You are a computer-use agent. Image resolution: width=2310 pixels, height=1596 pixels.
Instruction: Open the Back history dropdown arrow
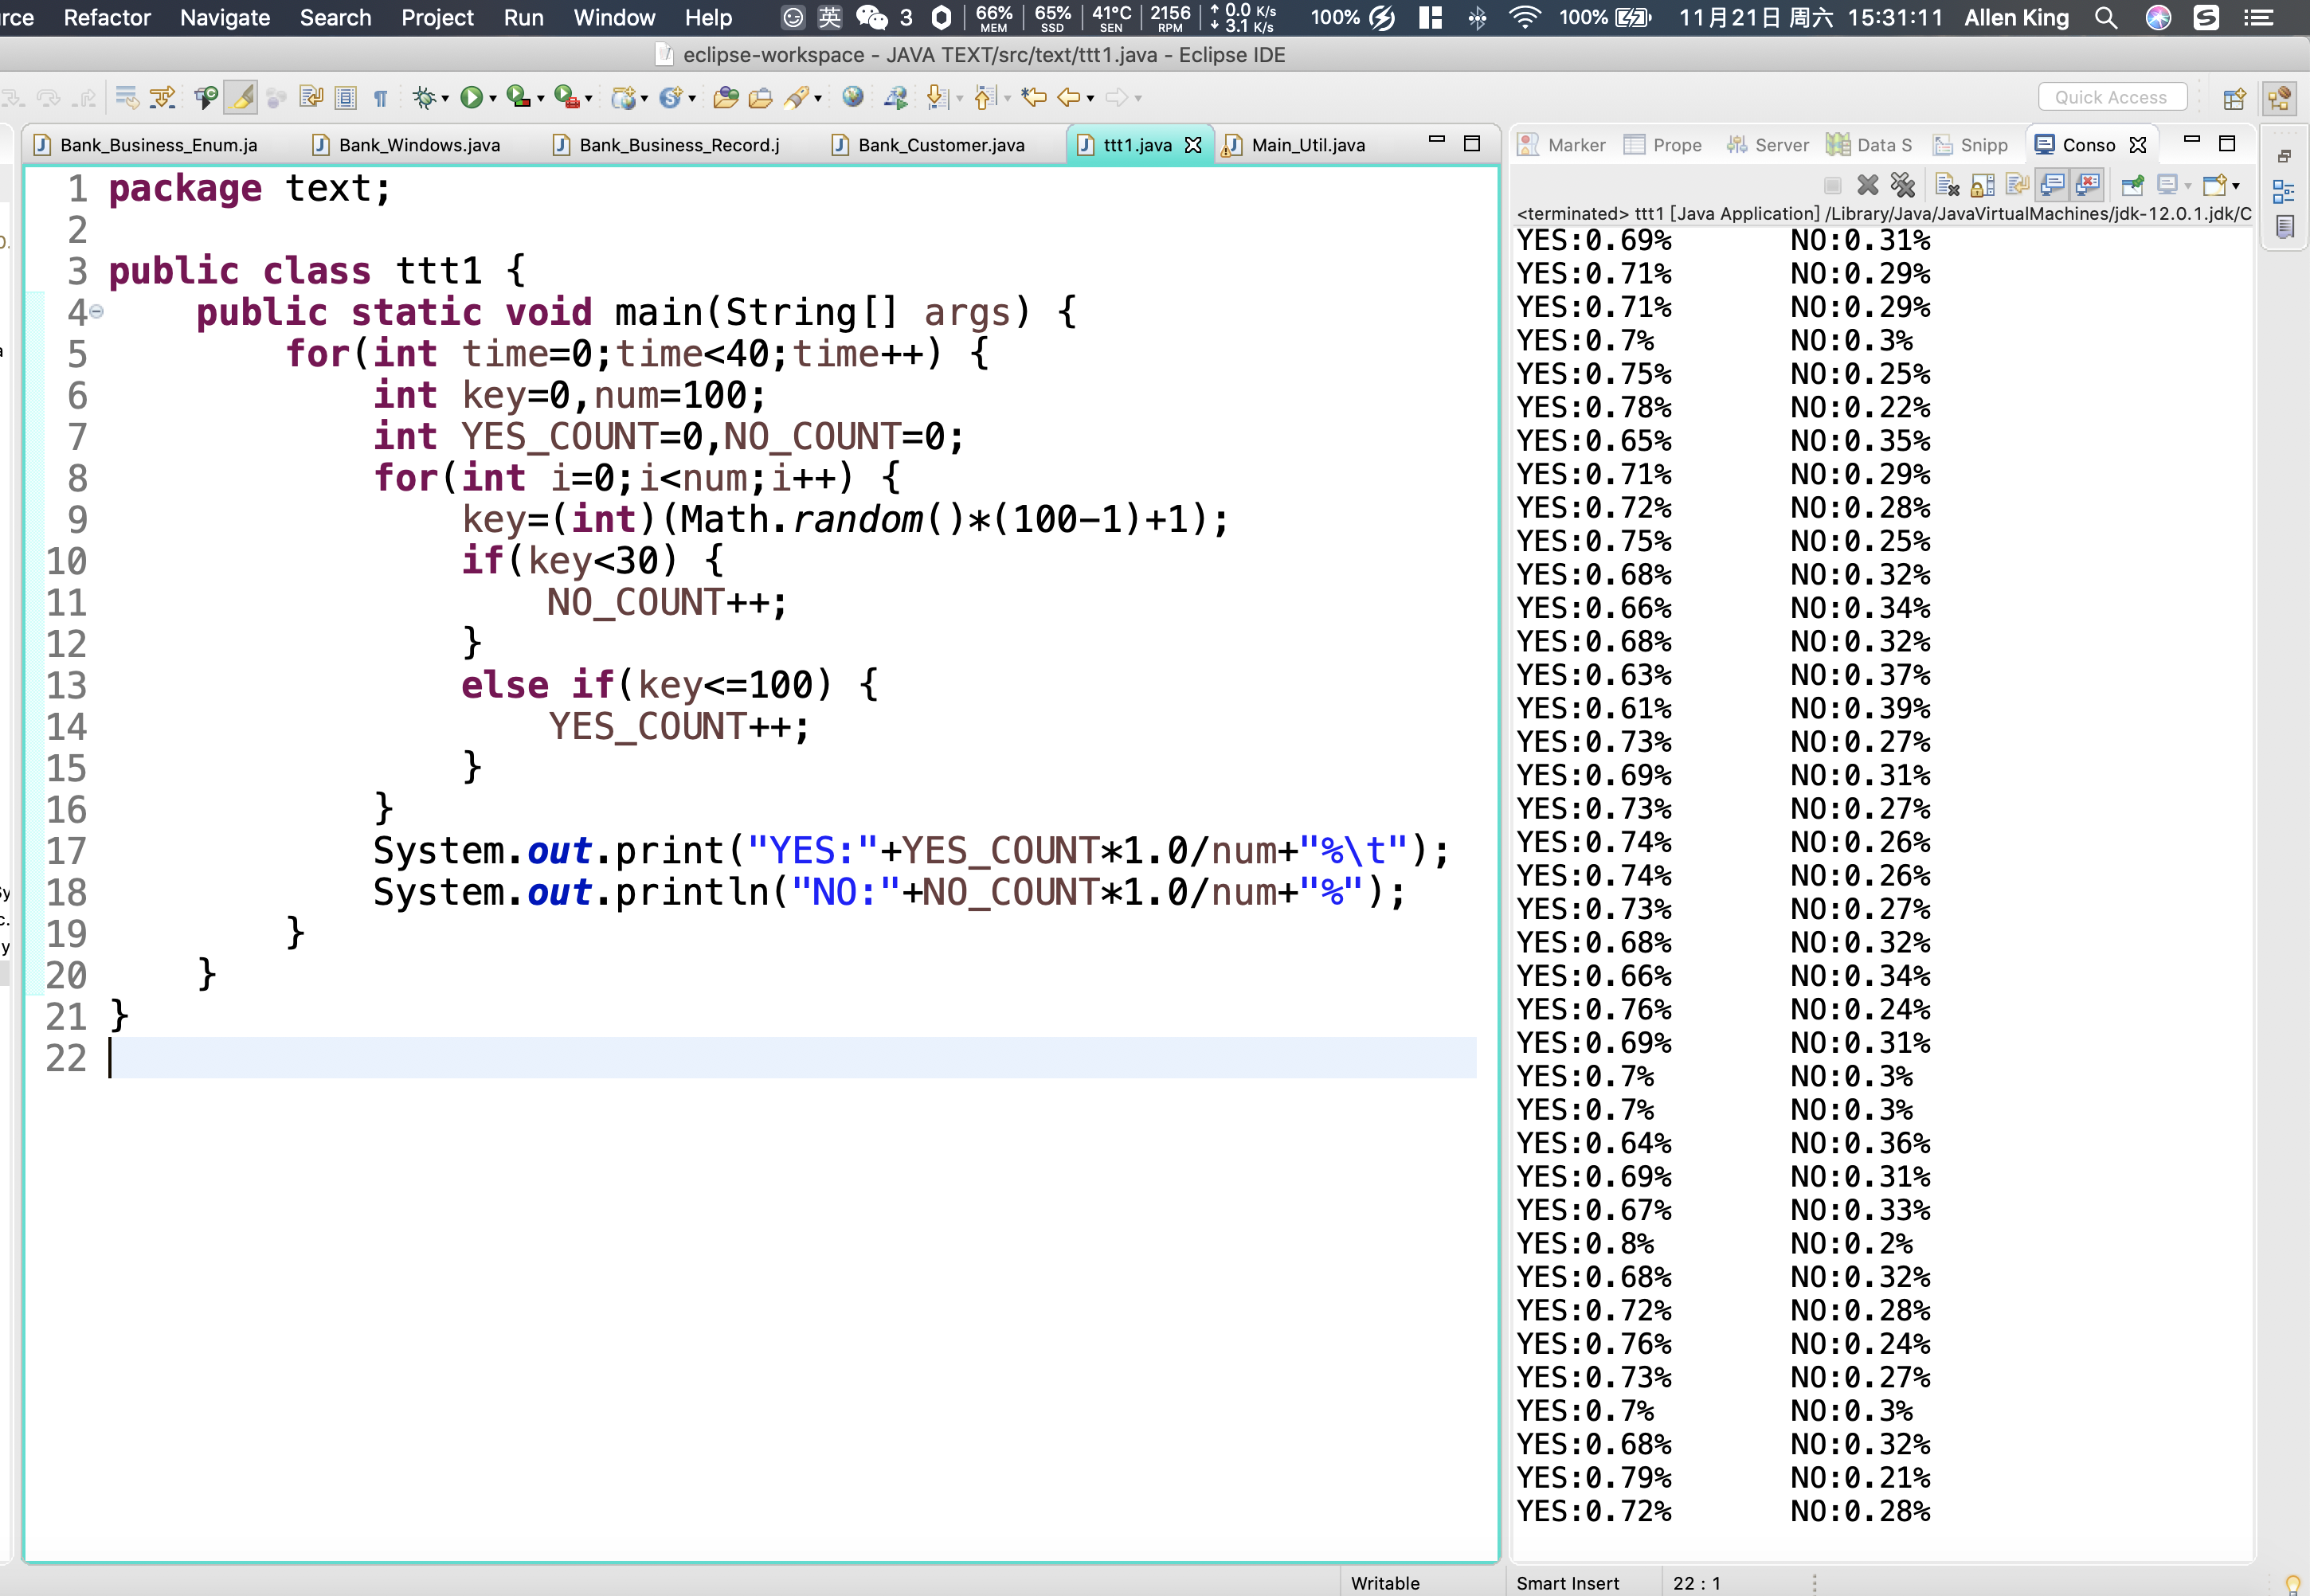(1091, 99)
